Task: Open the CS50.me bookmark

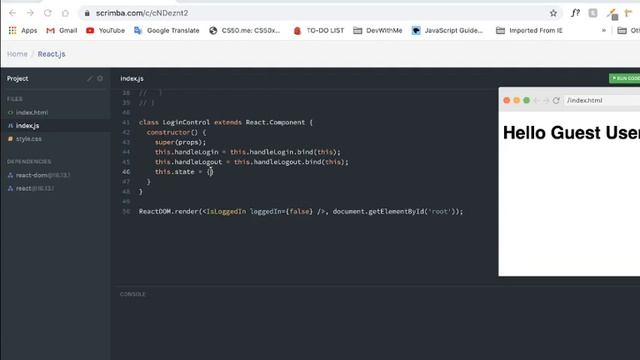Action: [x=244, y=31]
